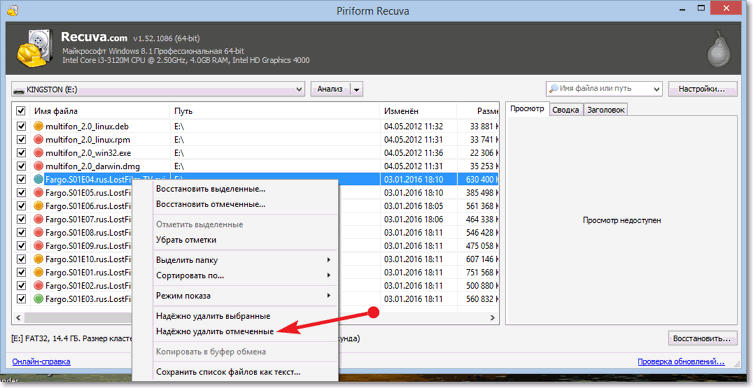The width and height of the screenshot is (753, 388).
Task: Open Настройки settings button
Action: [702, 89]
